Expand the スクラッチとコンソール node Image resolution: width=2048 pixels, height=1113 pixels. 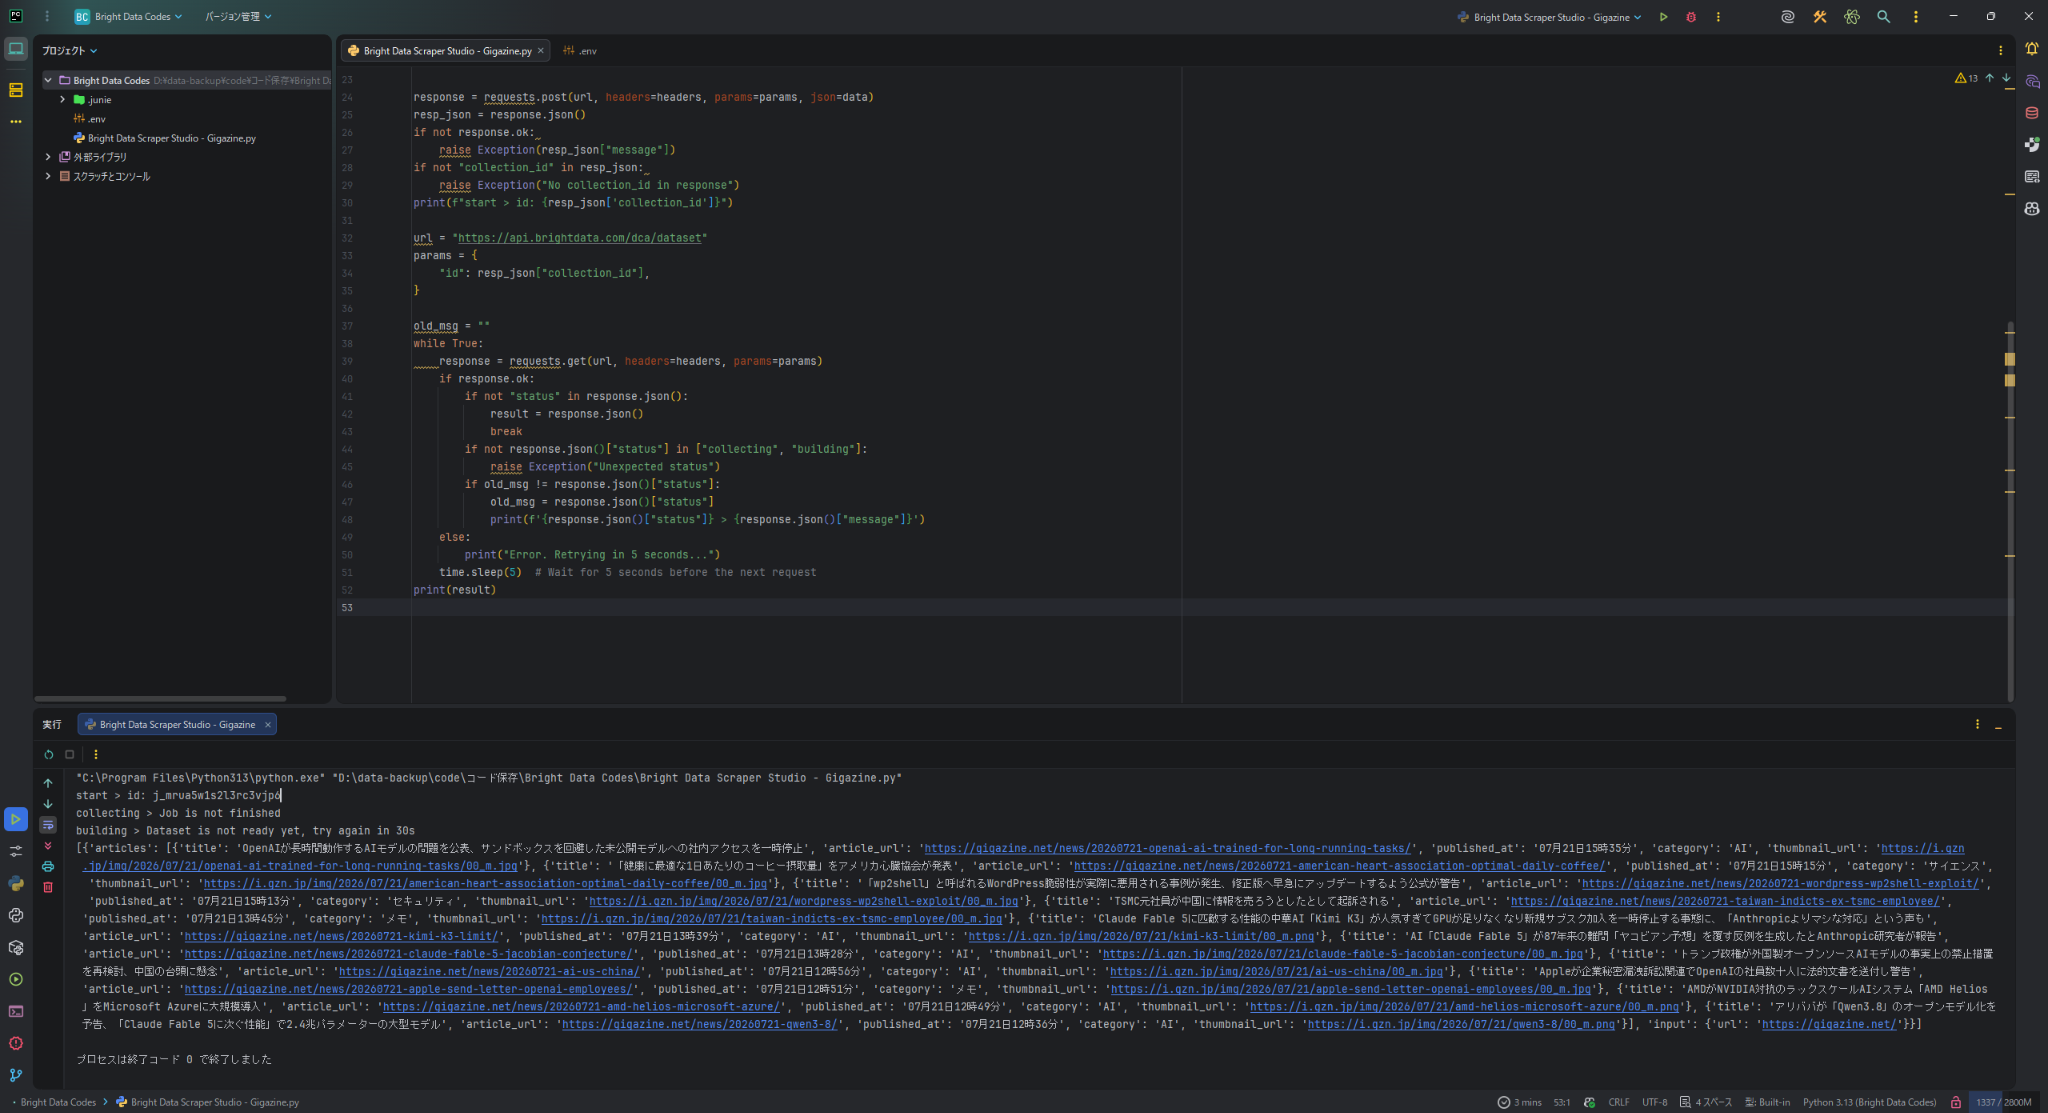(x=48, y=176)
